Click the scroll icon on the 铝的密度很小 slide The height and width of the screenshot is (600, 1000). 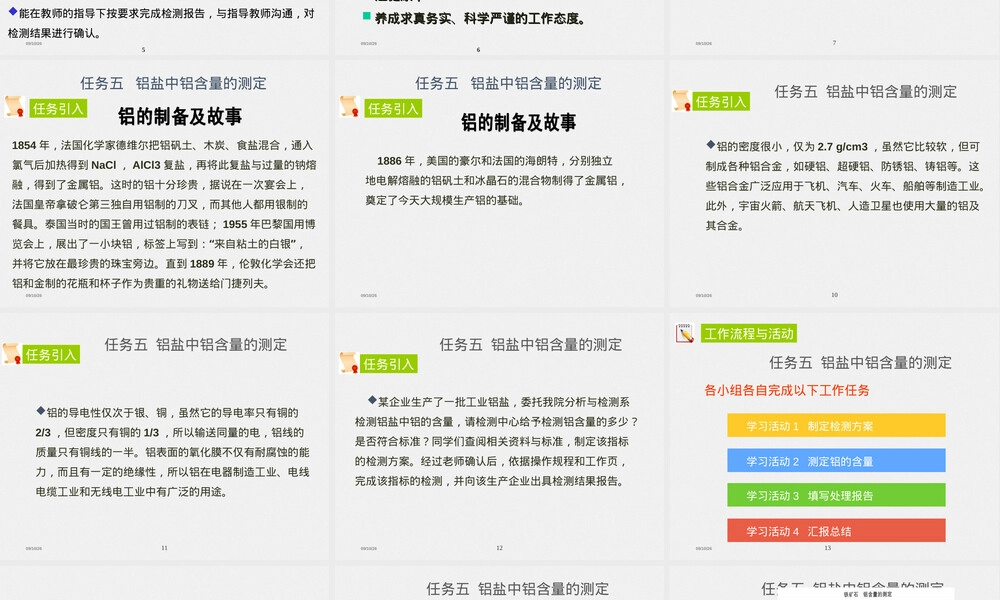point(682,100)
